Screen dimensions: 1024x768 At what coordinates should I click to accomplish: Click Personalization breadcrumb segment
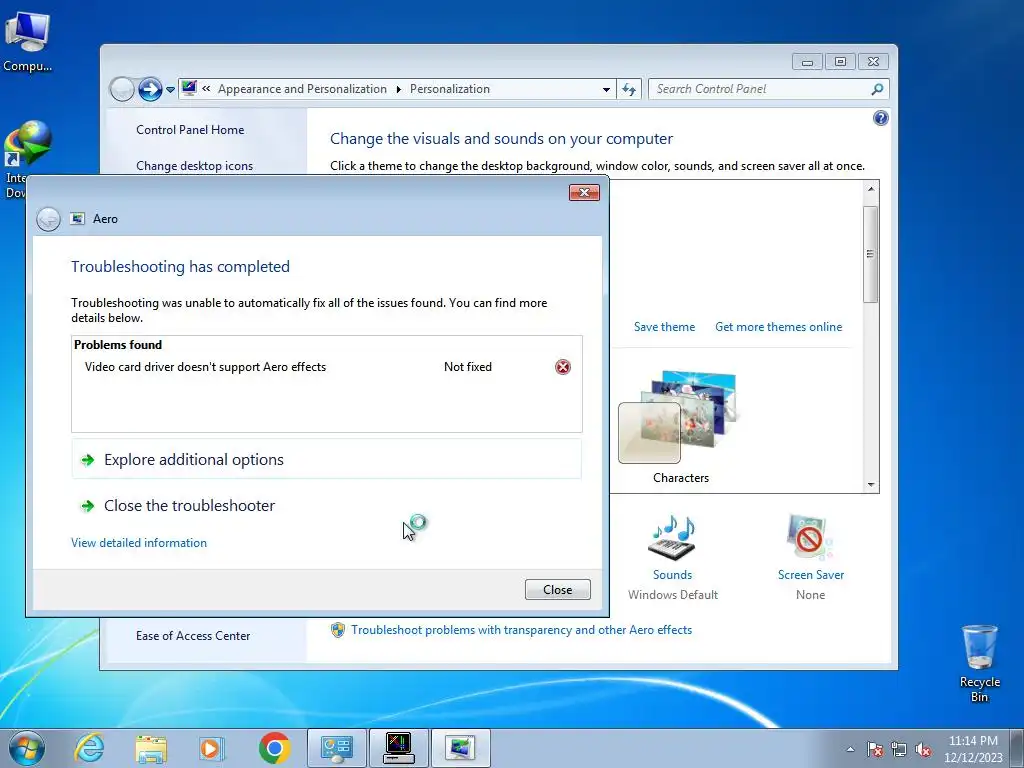pos(449,89)
